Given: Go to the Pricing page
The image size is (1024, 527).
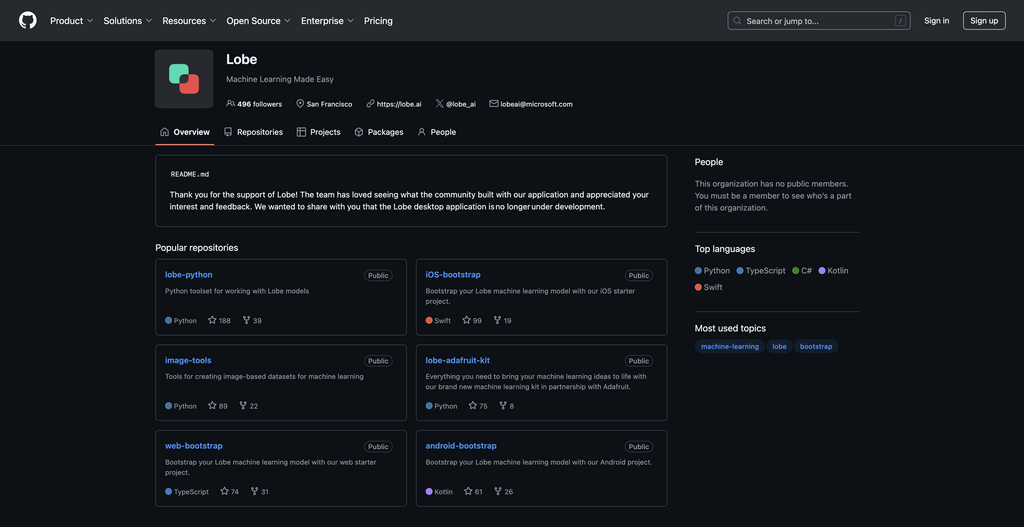Looking at the screenshot, I should 378,21.
